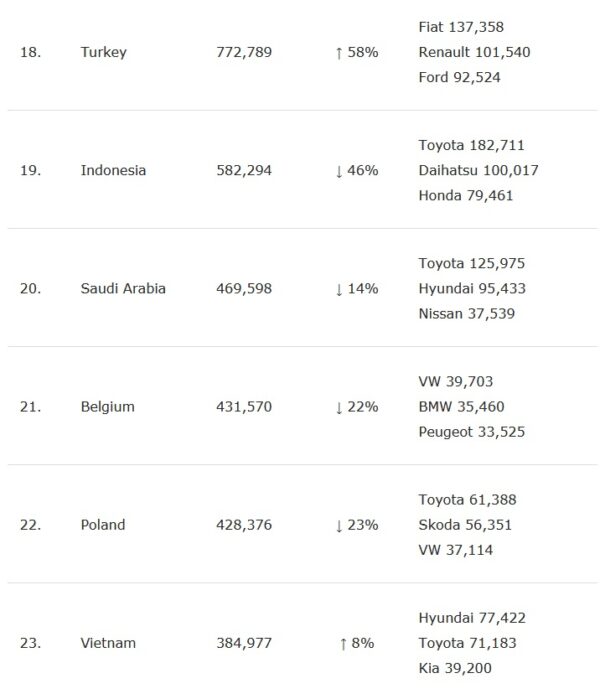Click the up arrow 58% change for Turkey
Screen dimensions: 600x699
click(356, 52)
